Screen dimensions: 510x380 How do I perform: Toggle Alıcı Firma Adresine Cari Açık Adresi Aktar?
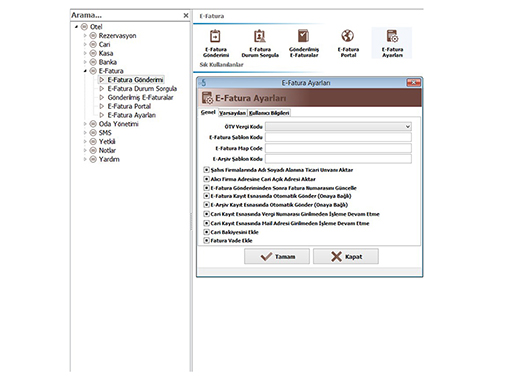pos(206,179)
